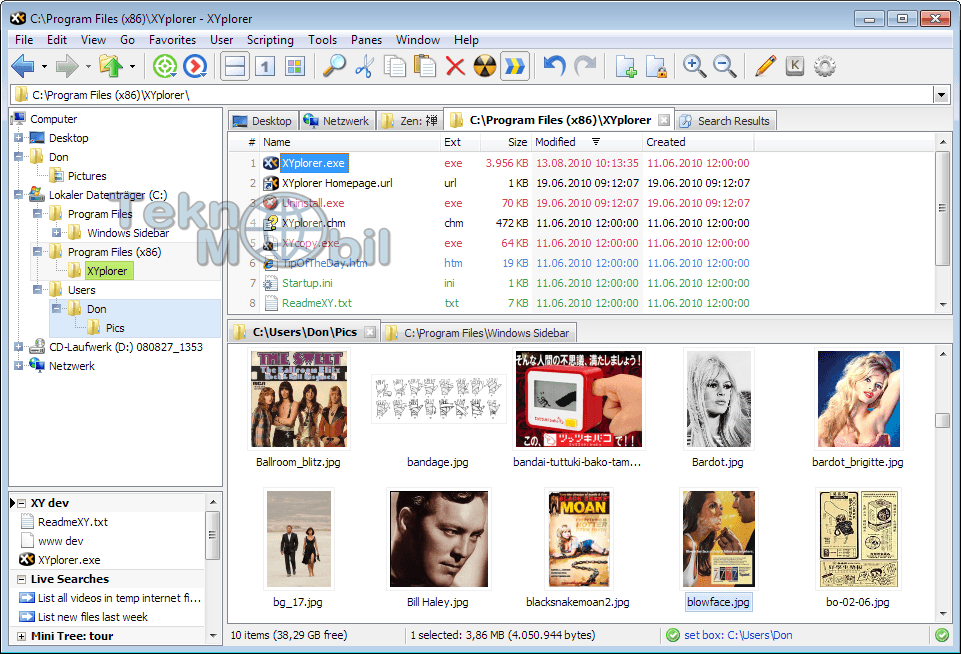This screenshot has width=961, height=654.
Task: Click the Undo arrow icon
Action: pos(555,66)
